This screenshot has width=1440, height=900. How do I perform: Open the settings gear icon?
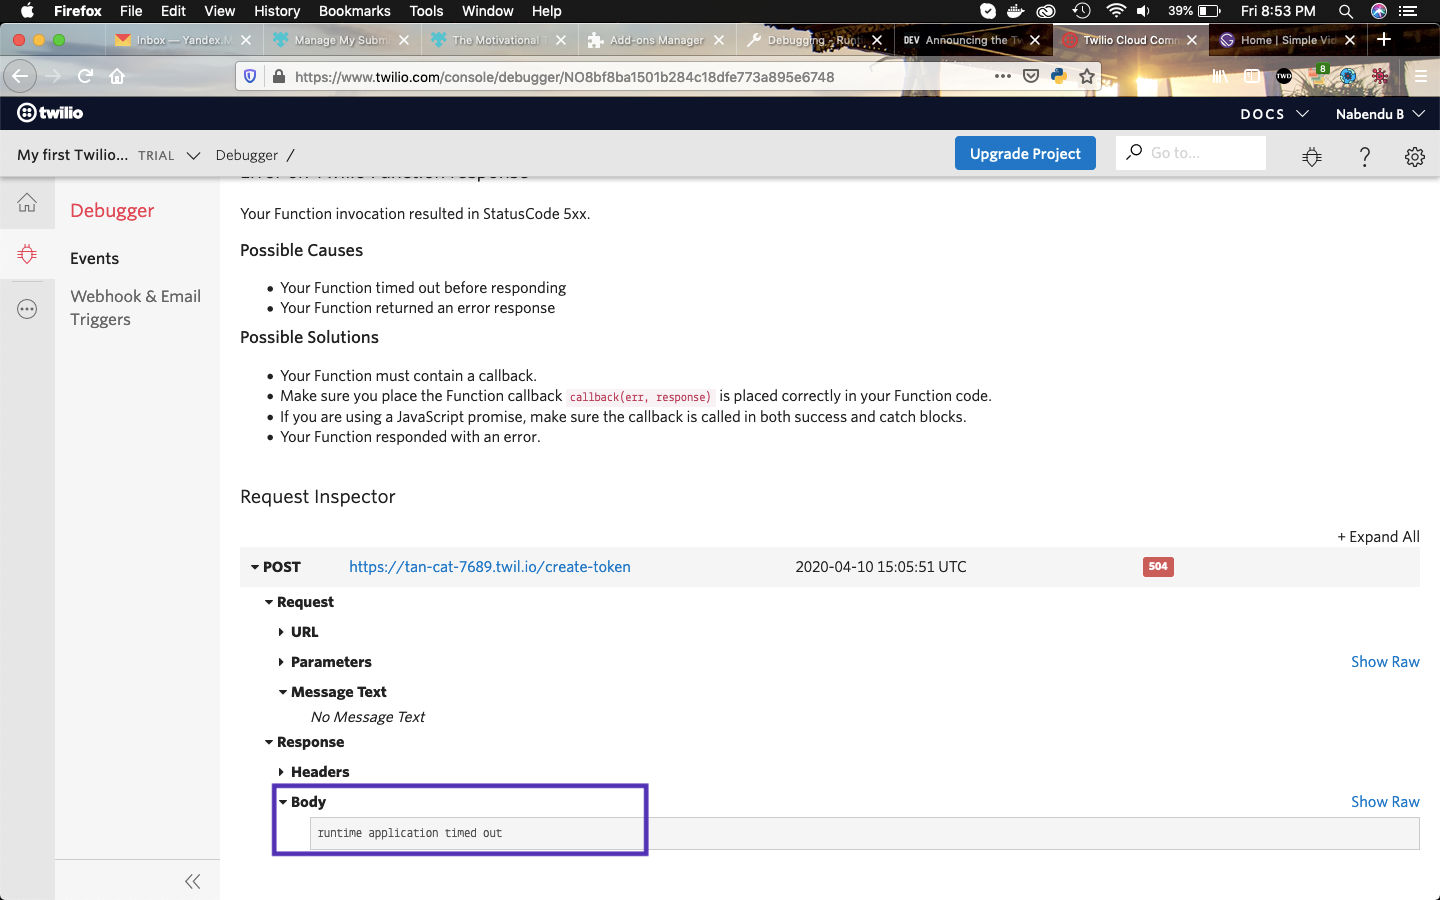tap(1414, 156)
